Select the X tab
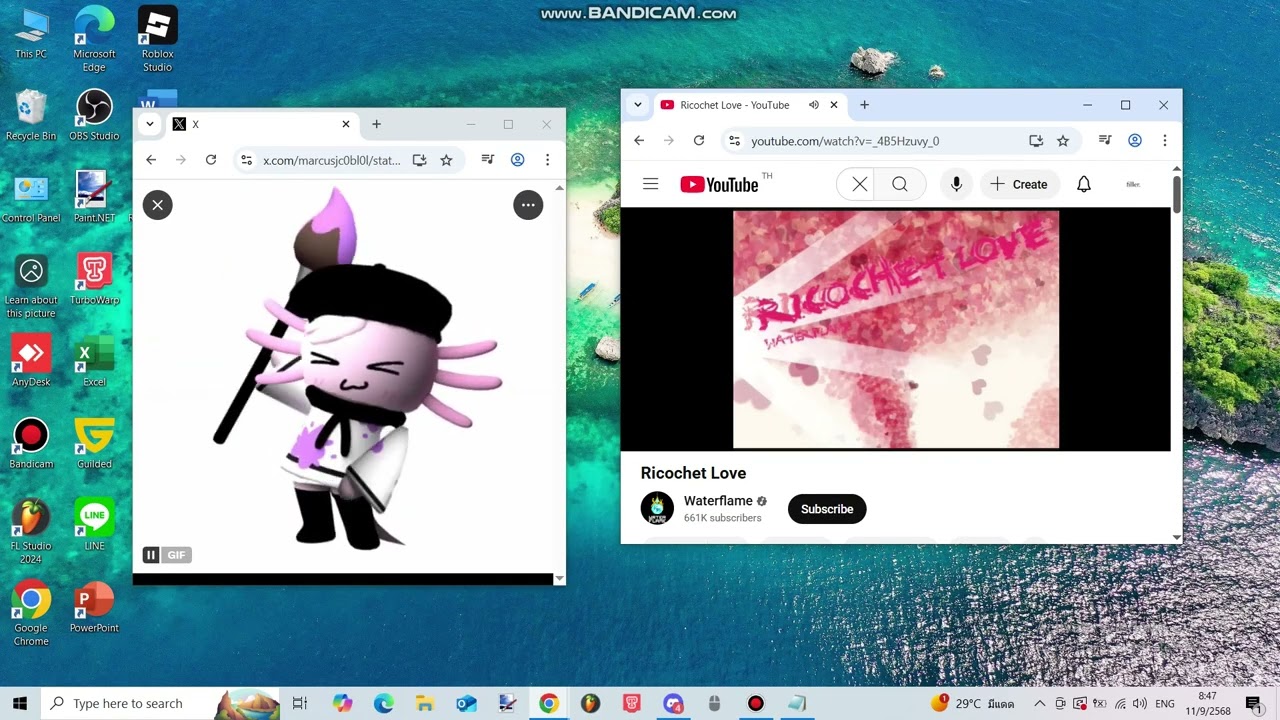Image resolution: width=1280 pixels, height=720 pixels. click(262, 124)
